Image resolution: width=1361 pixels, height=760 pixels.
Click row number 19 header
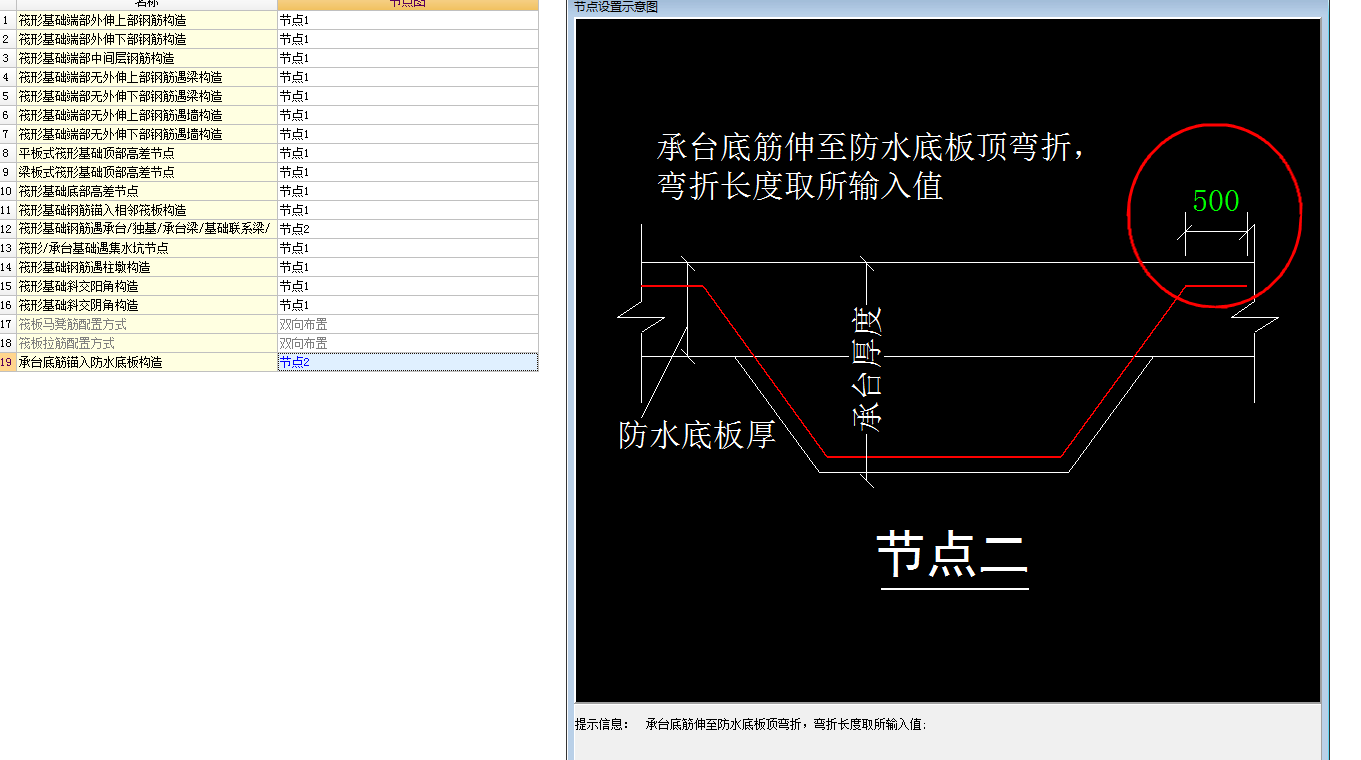click(8, 362)
